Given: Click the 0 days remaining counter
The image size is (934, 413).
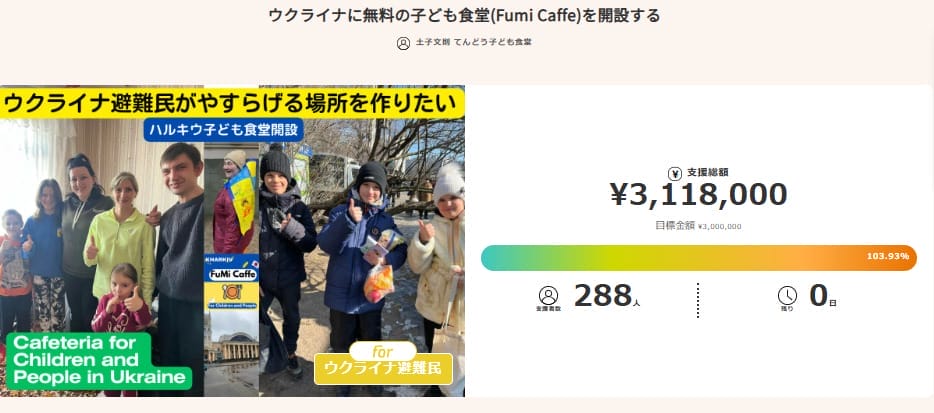Looking at the screenshot, I should pos(818,295).
